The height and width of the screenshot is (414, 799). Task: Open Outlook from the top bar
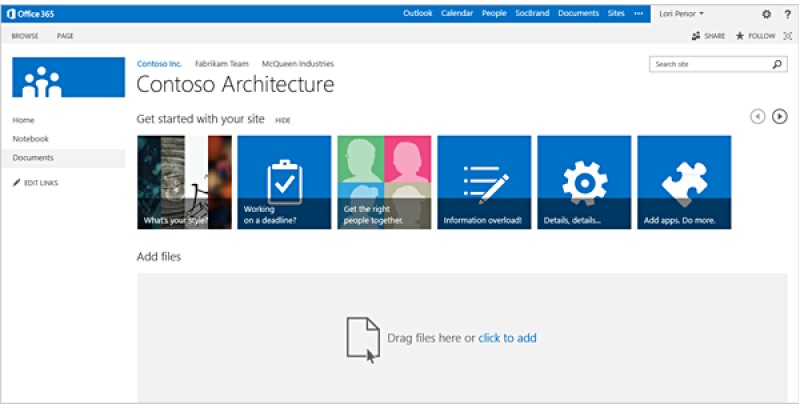click(x=417, y=13)
